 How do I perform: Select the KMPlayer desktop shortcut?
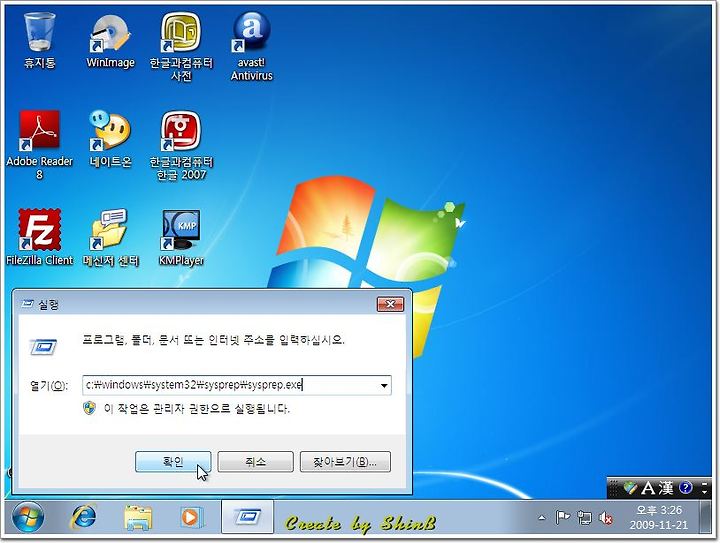click(x=181, y=237)
